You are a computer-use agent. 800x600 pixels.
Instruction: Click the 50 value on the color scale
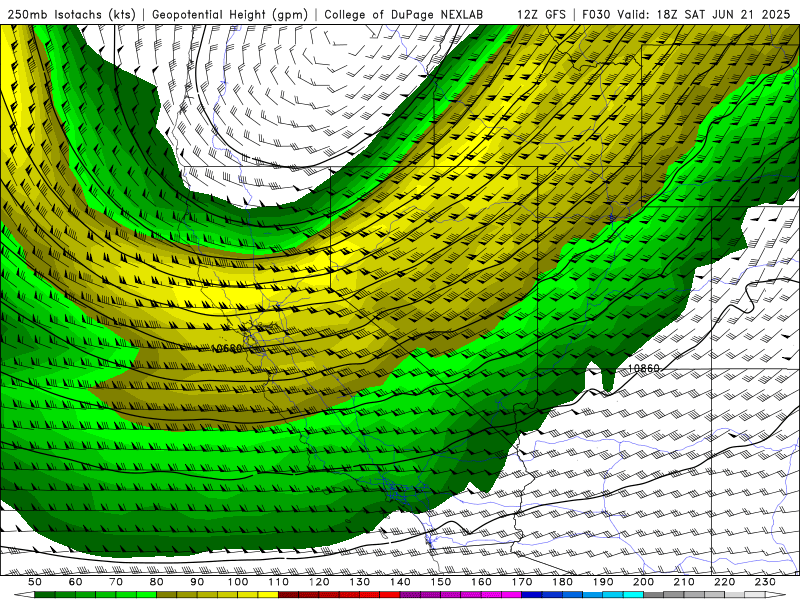35,582
